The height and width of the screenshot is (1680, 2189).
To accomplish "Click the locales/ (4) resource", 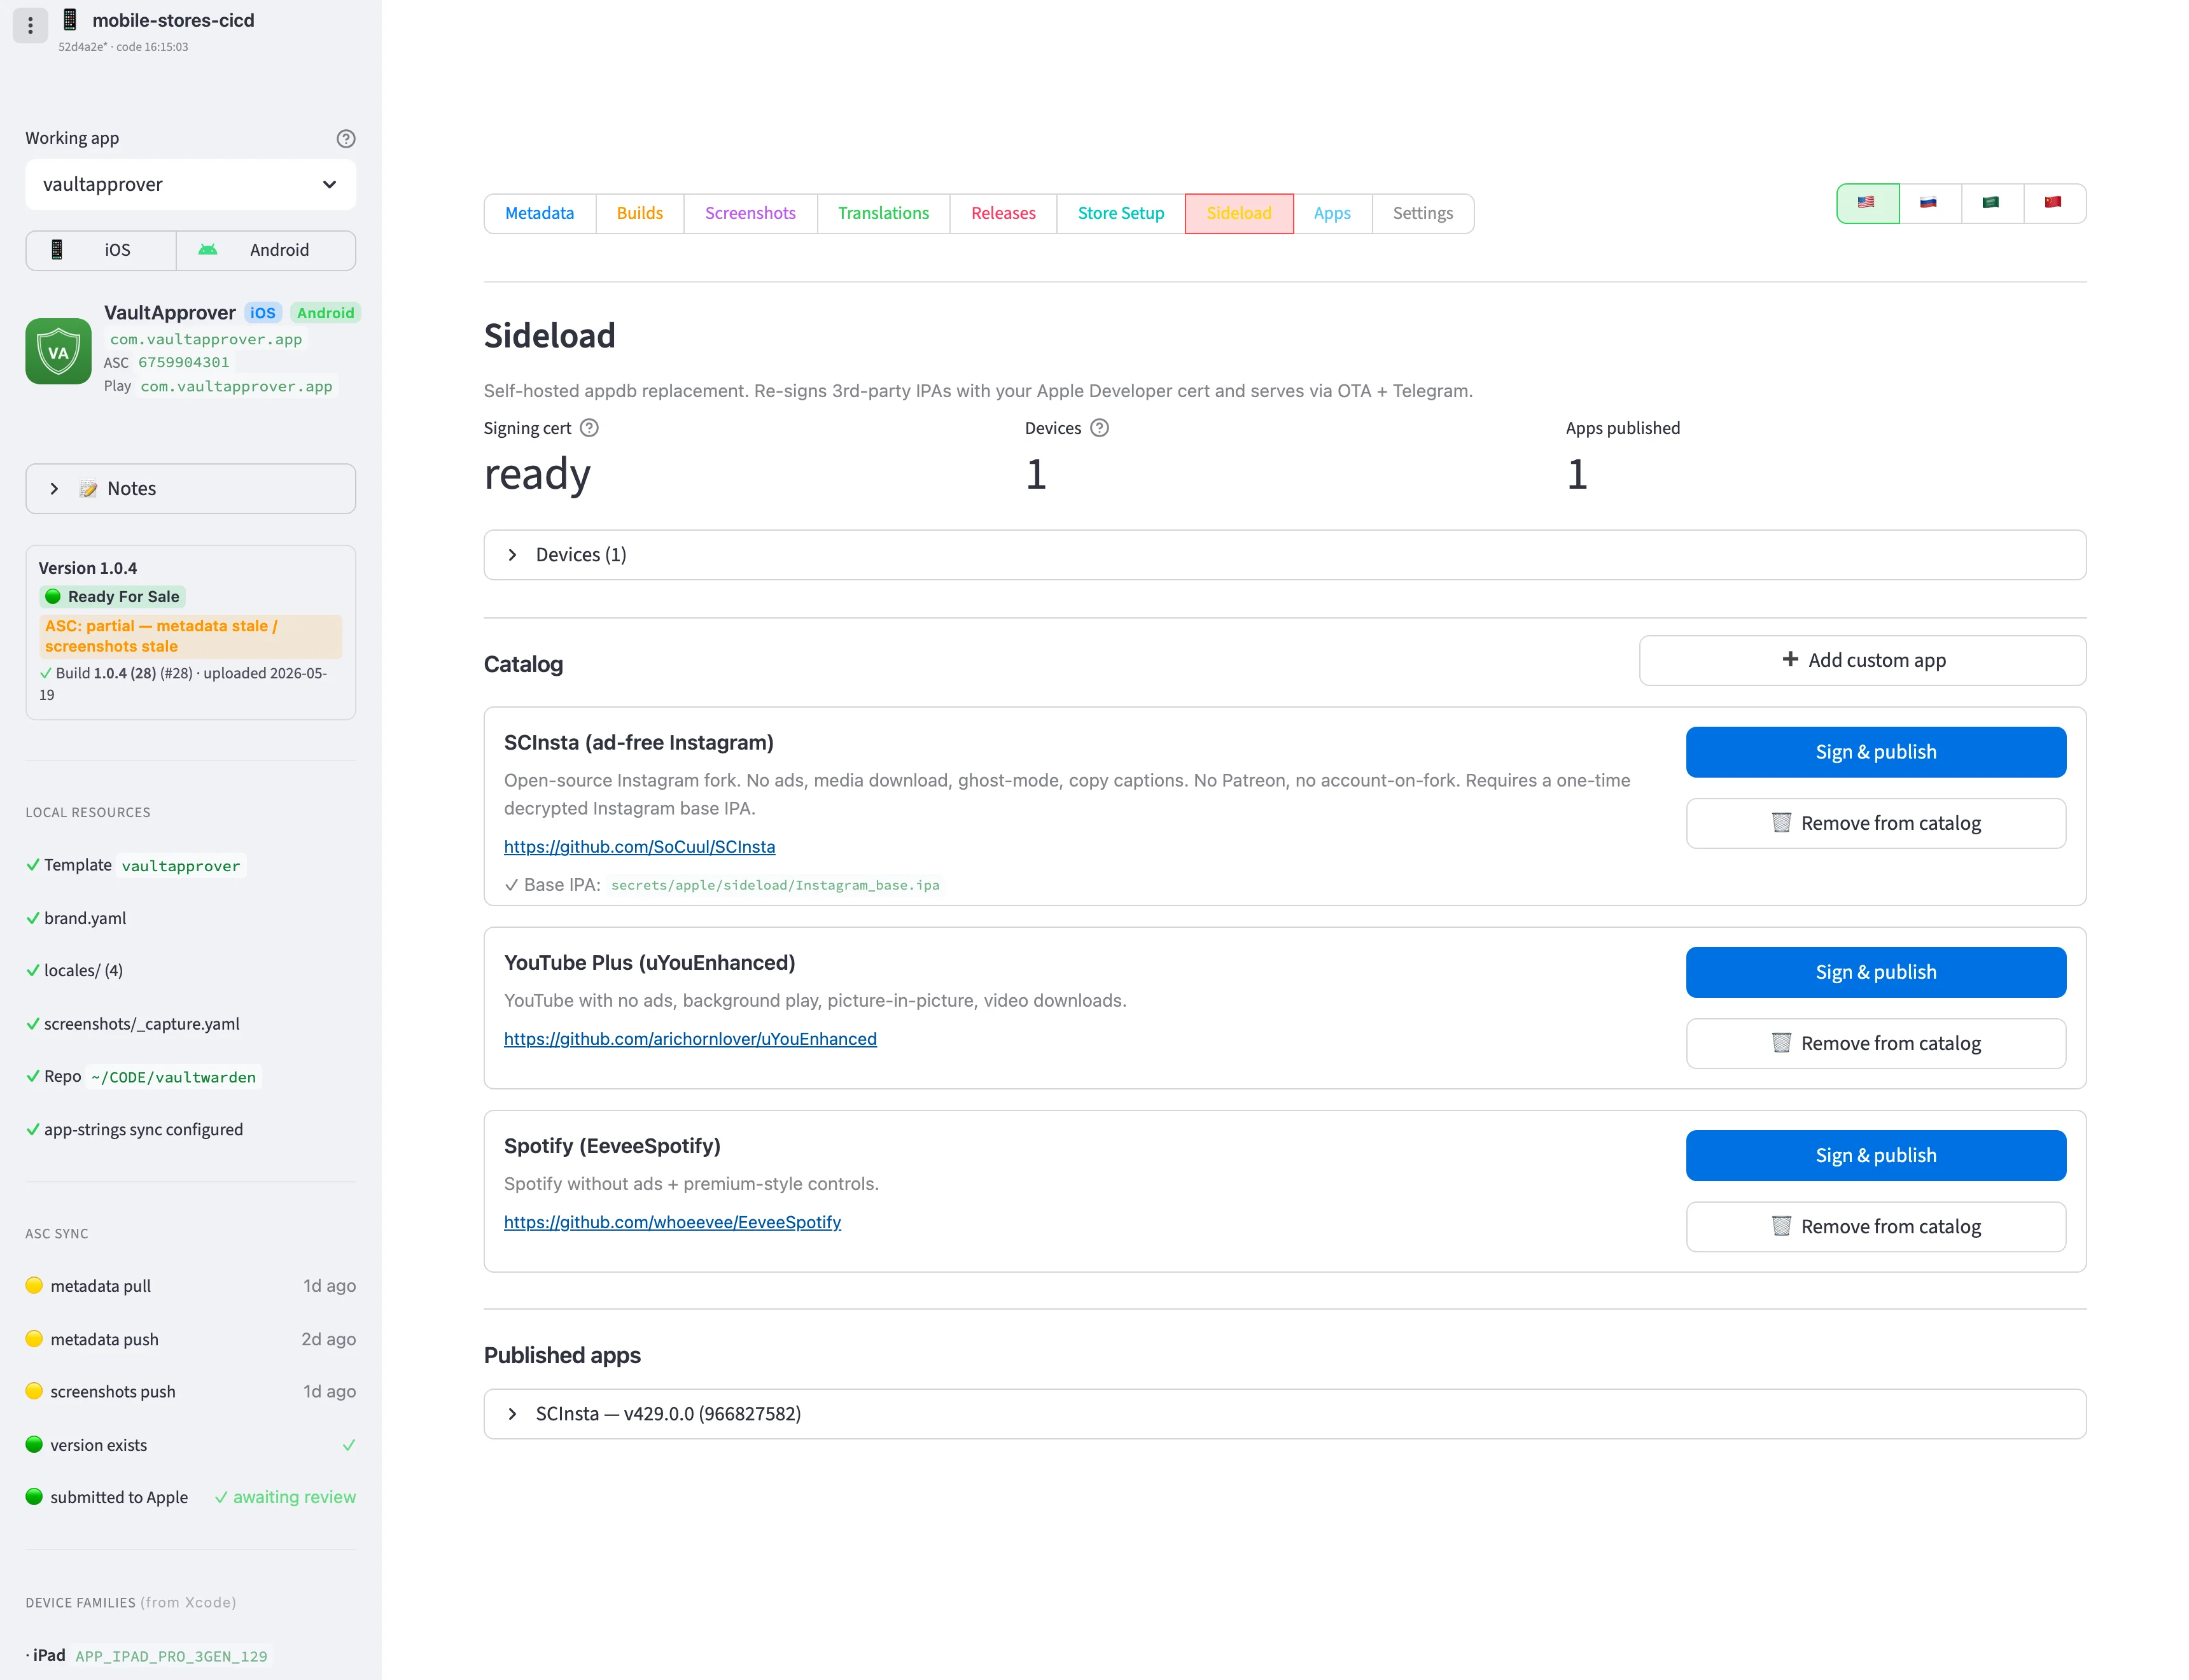I will click(x=75, y=971).
